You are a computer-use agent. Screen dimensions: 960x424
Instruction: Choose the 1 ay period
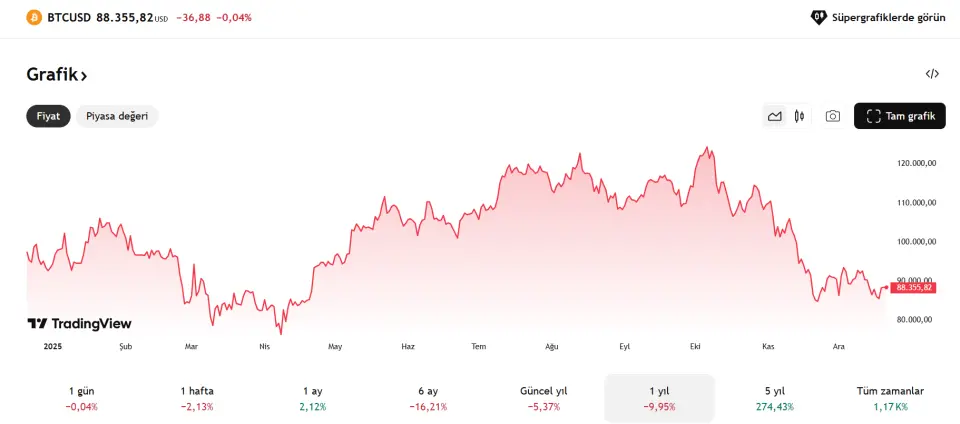tap(313, 398)
